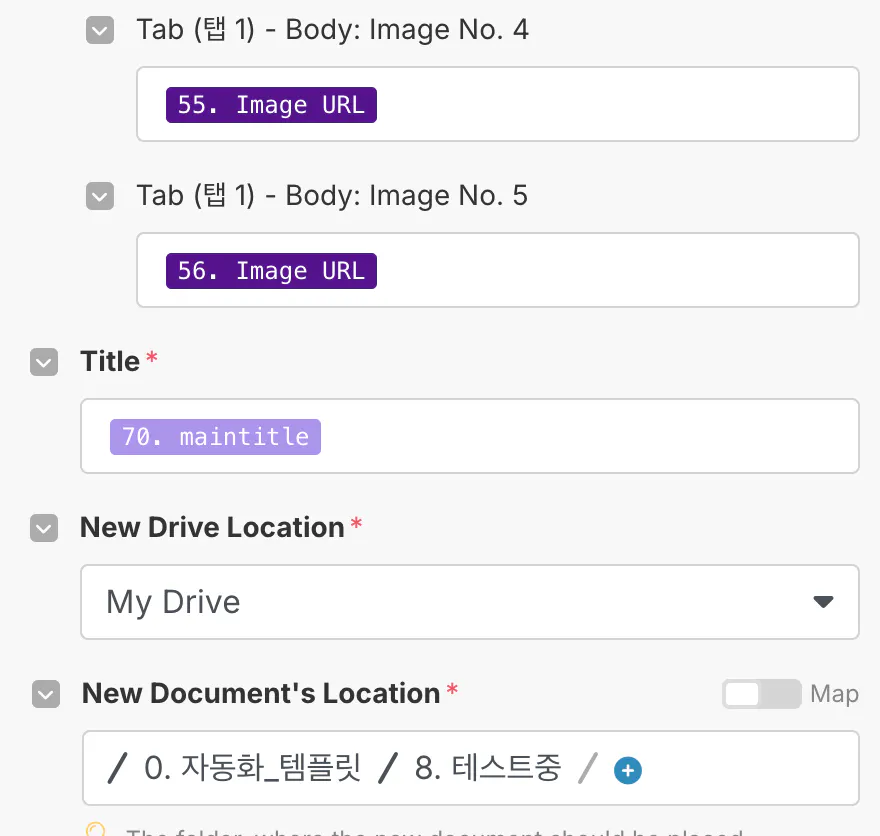
Task: Click the Title field label
Action: pyautogui.click(x=110, y=362)
